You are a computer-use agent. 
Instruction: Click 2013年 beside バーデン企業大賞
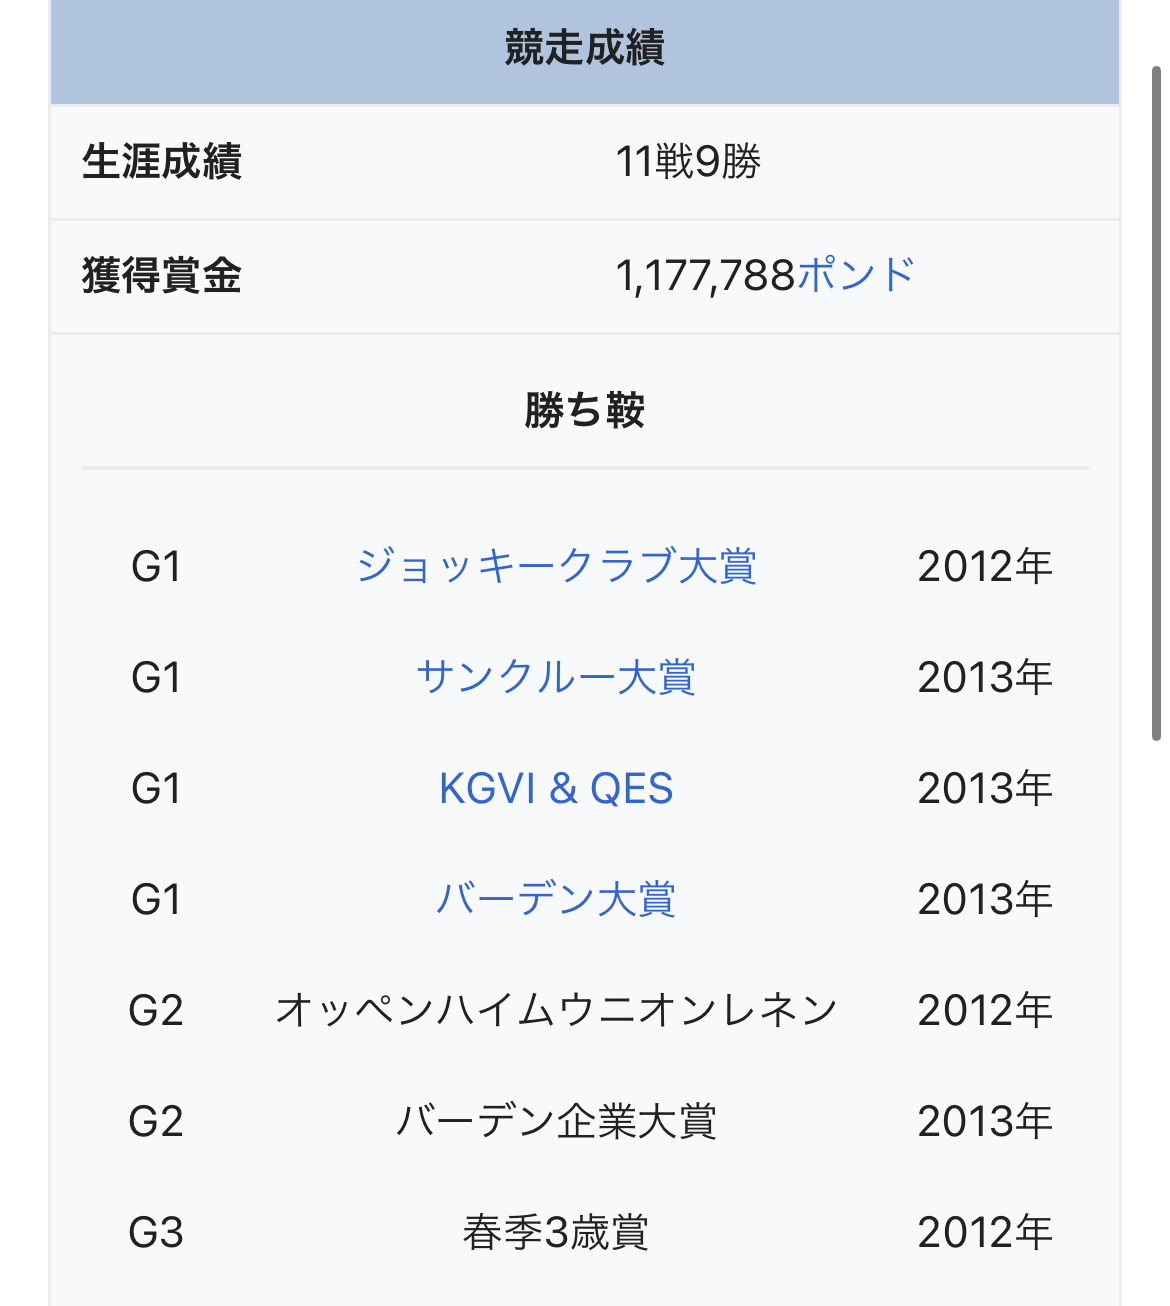985,1121
